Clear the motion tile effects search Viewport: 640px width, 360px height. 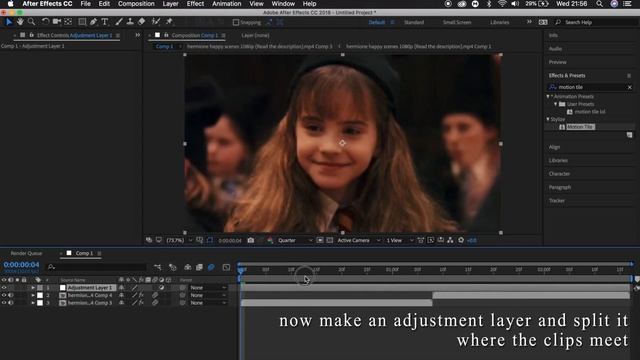[x=629, y=87]
